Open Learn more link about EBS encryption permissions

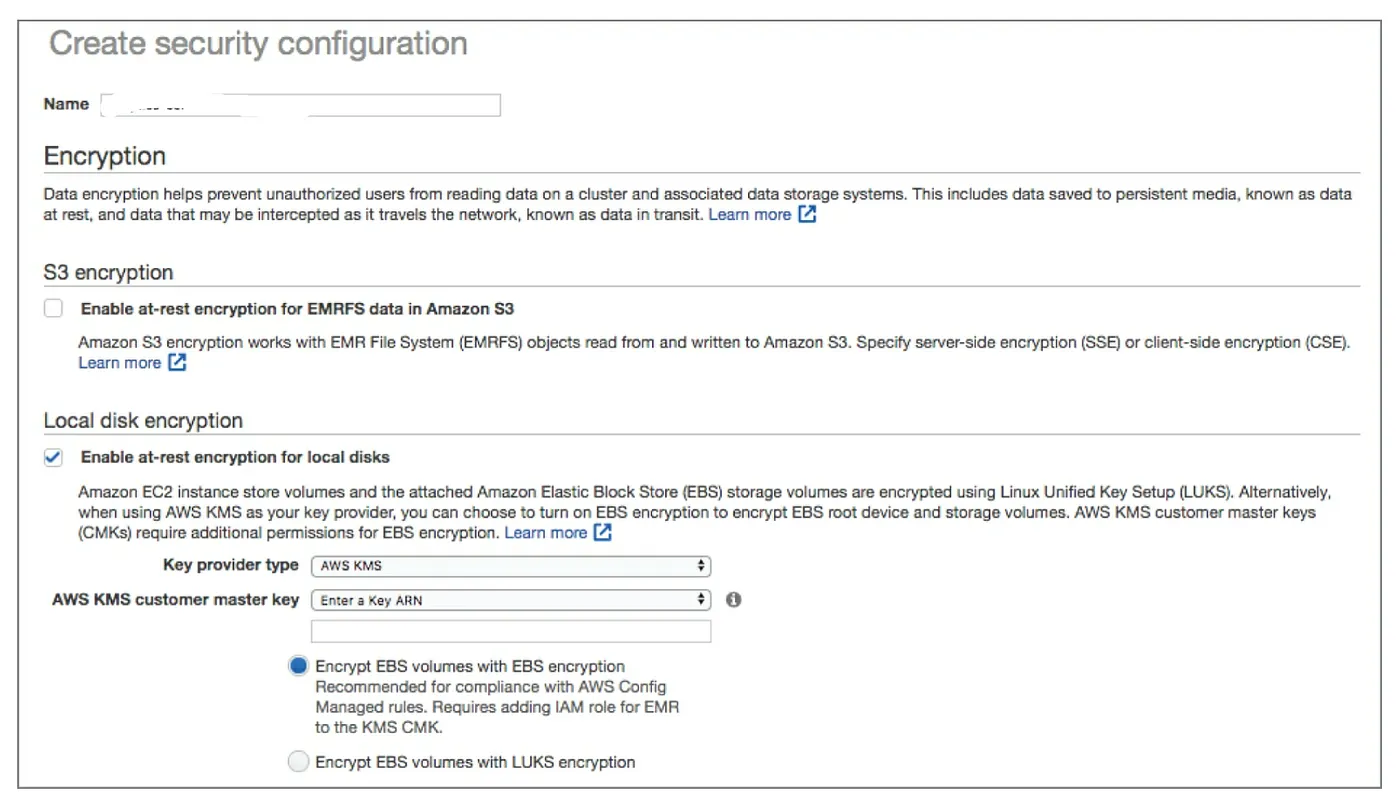(x=545, y=533)
